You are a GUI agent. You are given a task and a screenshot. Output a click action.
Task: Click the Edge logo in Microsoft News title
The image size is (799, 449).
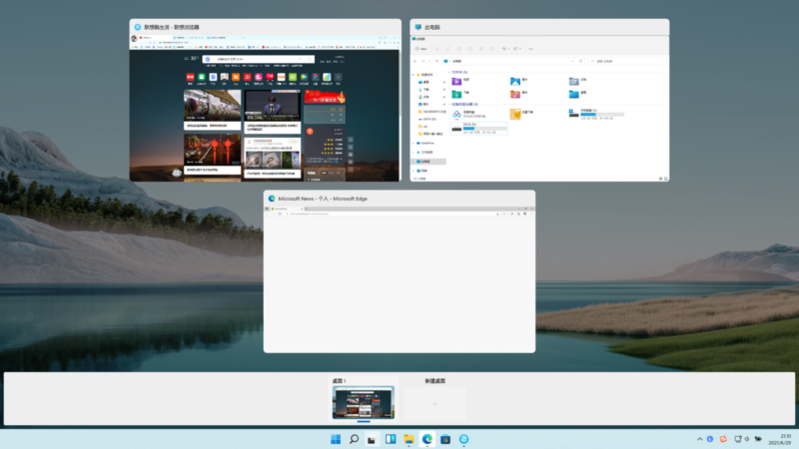pos(272,199)
